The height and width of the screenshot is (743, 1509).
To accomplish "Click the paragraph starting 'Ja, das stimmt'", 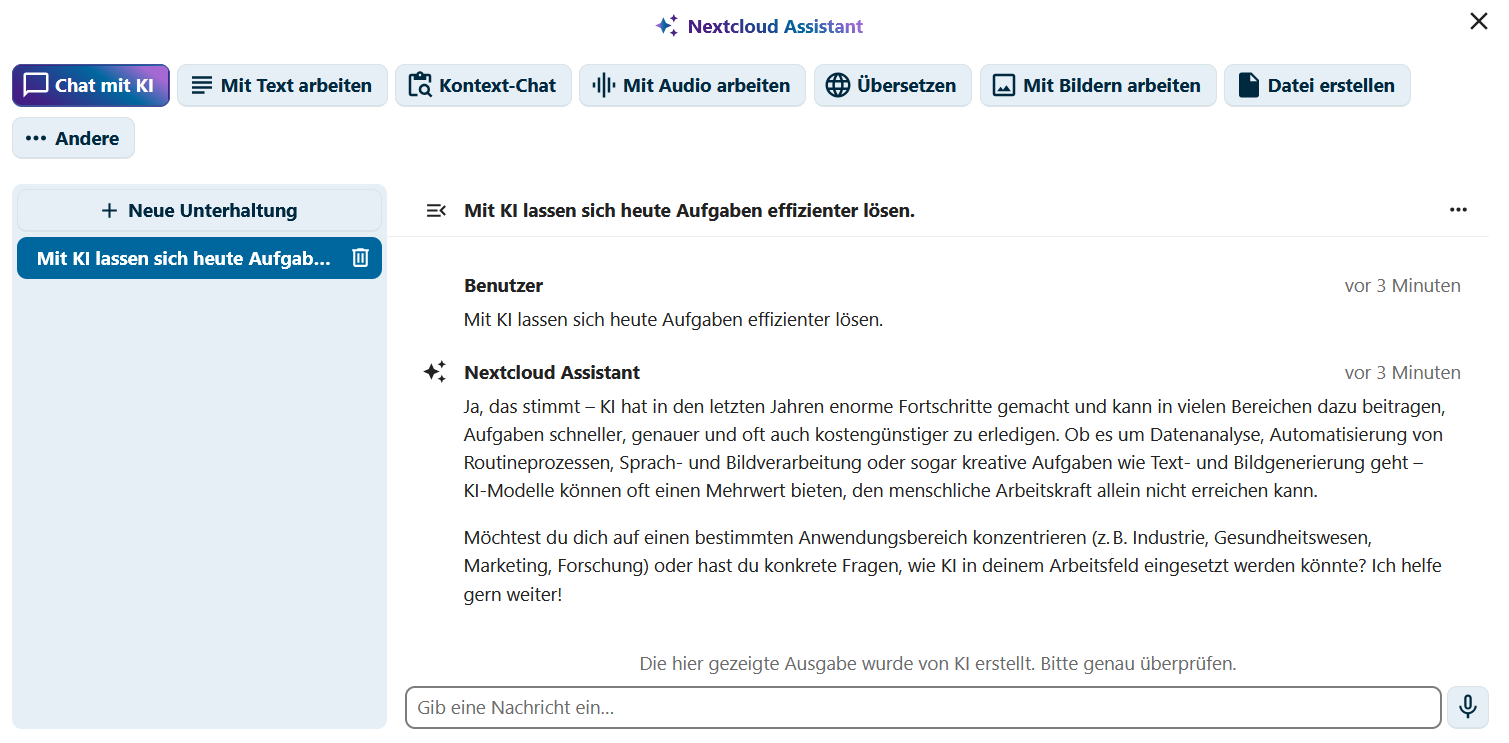I will coord(955,449).
